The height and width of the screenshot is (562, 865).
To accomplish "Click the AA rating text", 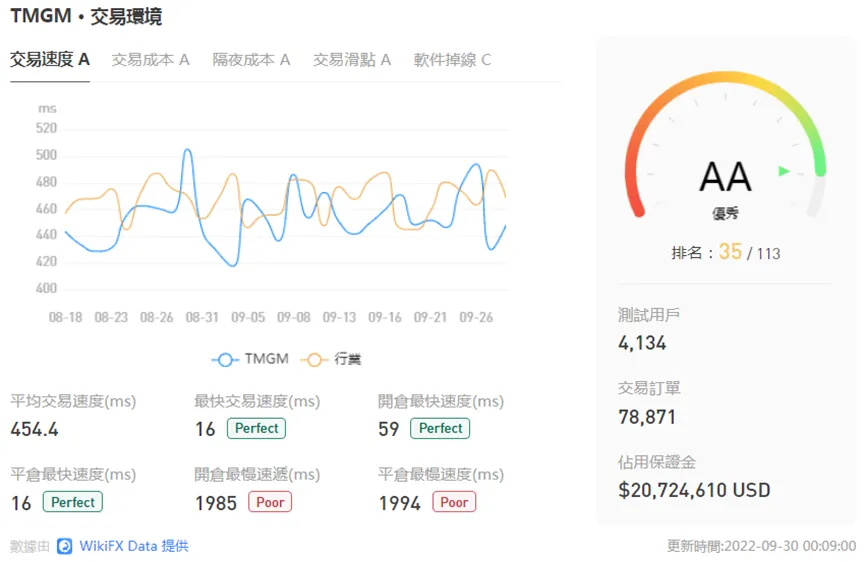I will pos(725,177).
